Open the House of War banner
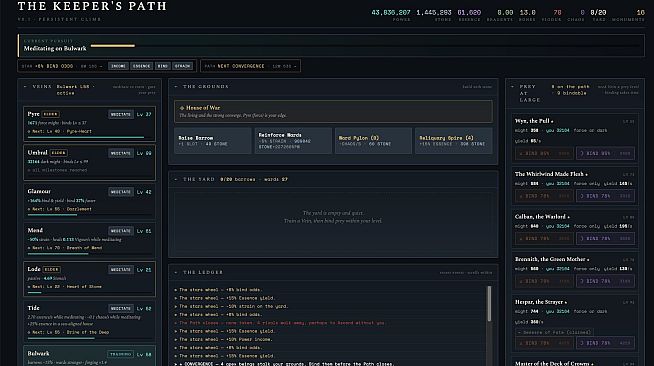This screenshot has width=654, height=366. click(x=333, y=111)
